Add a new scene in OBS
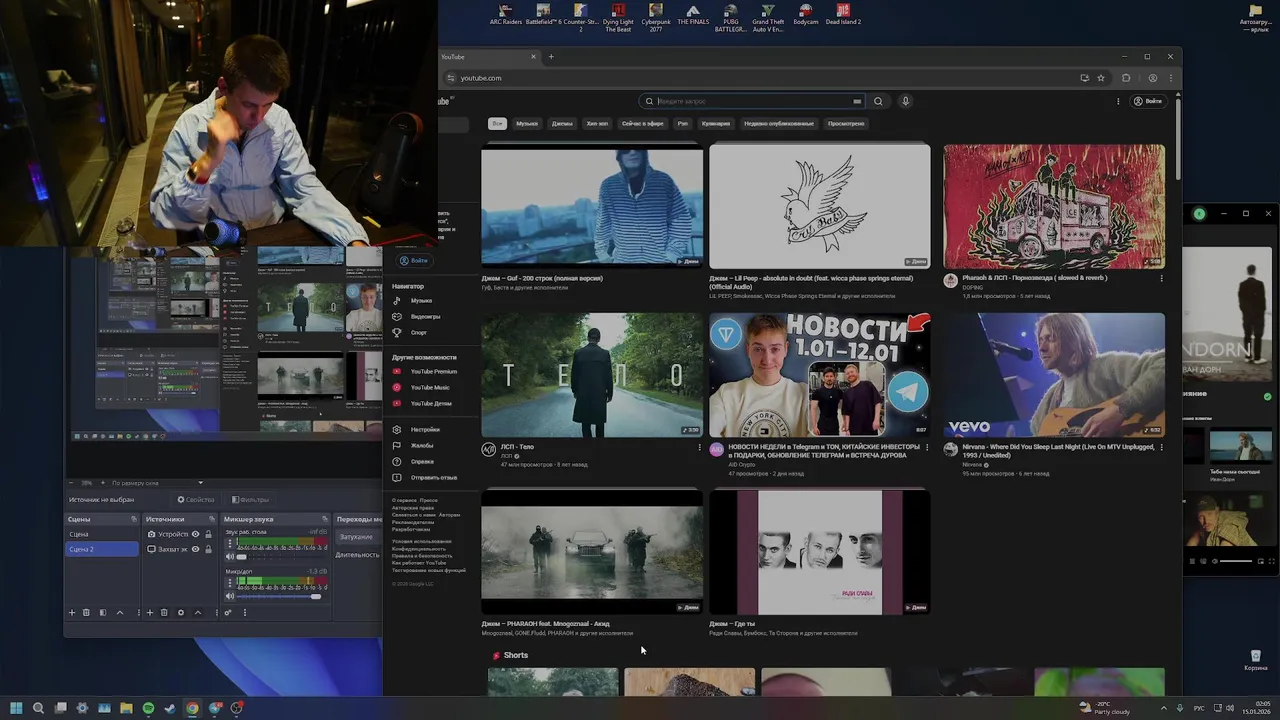The height and width of the screenshot is (720, 1280). 72,613
